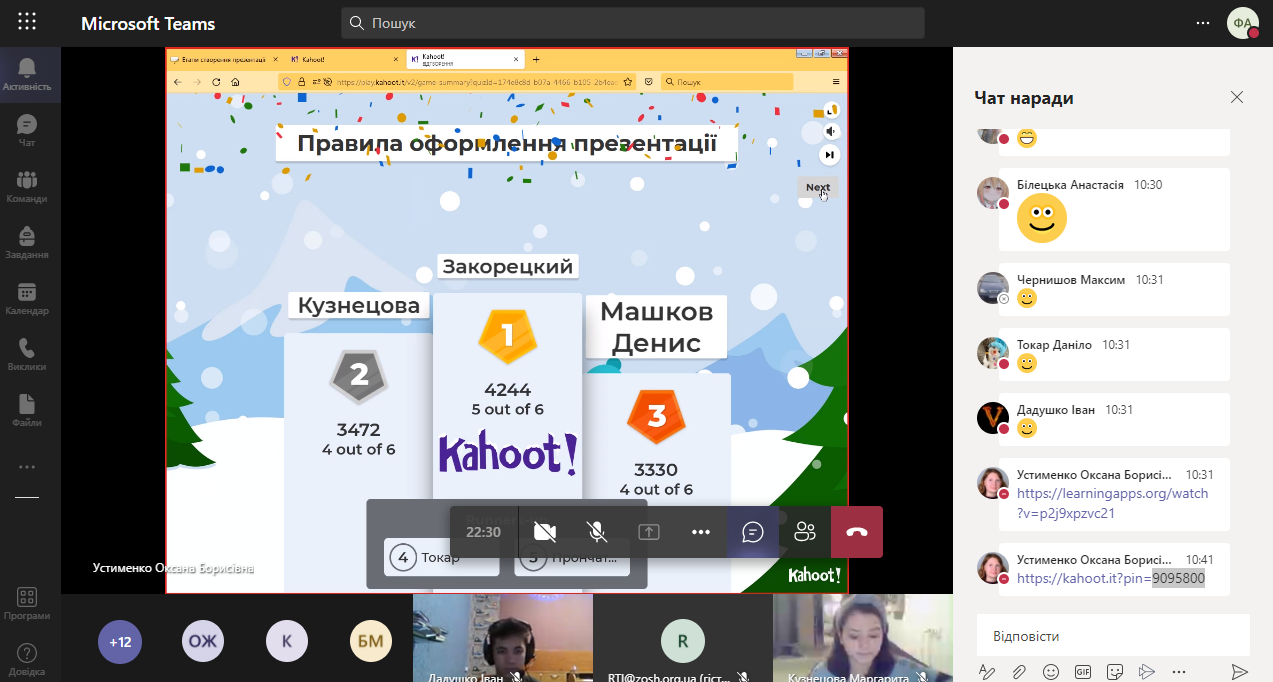Click the Машков Денис third place label
1273x682 pixels.
[x=656, y=327]
